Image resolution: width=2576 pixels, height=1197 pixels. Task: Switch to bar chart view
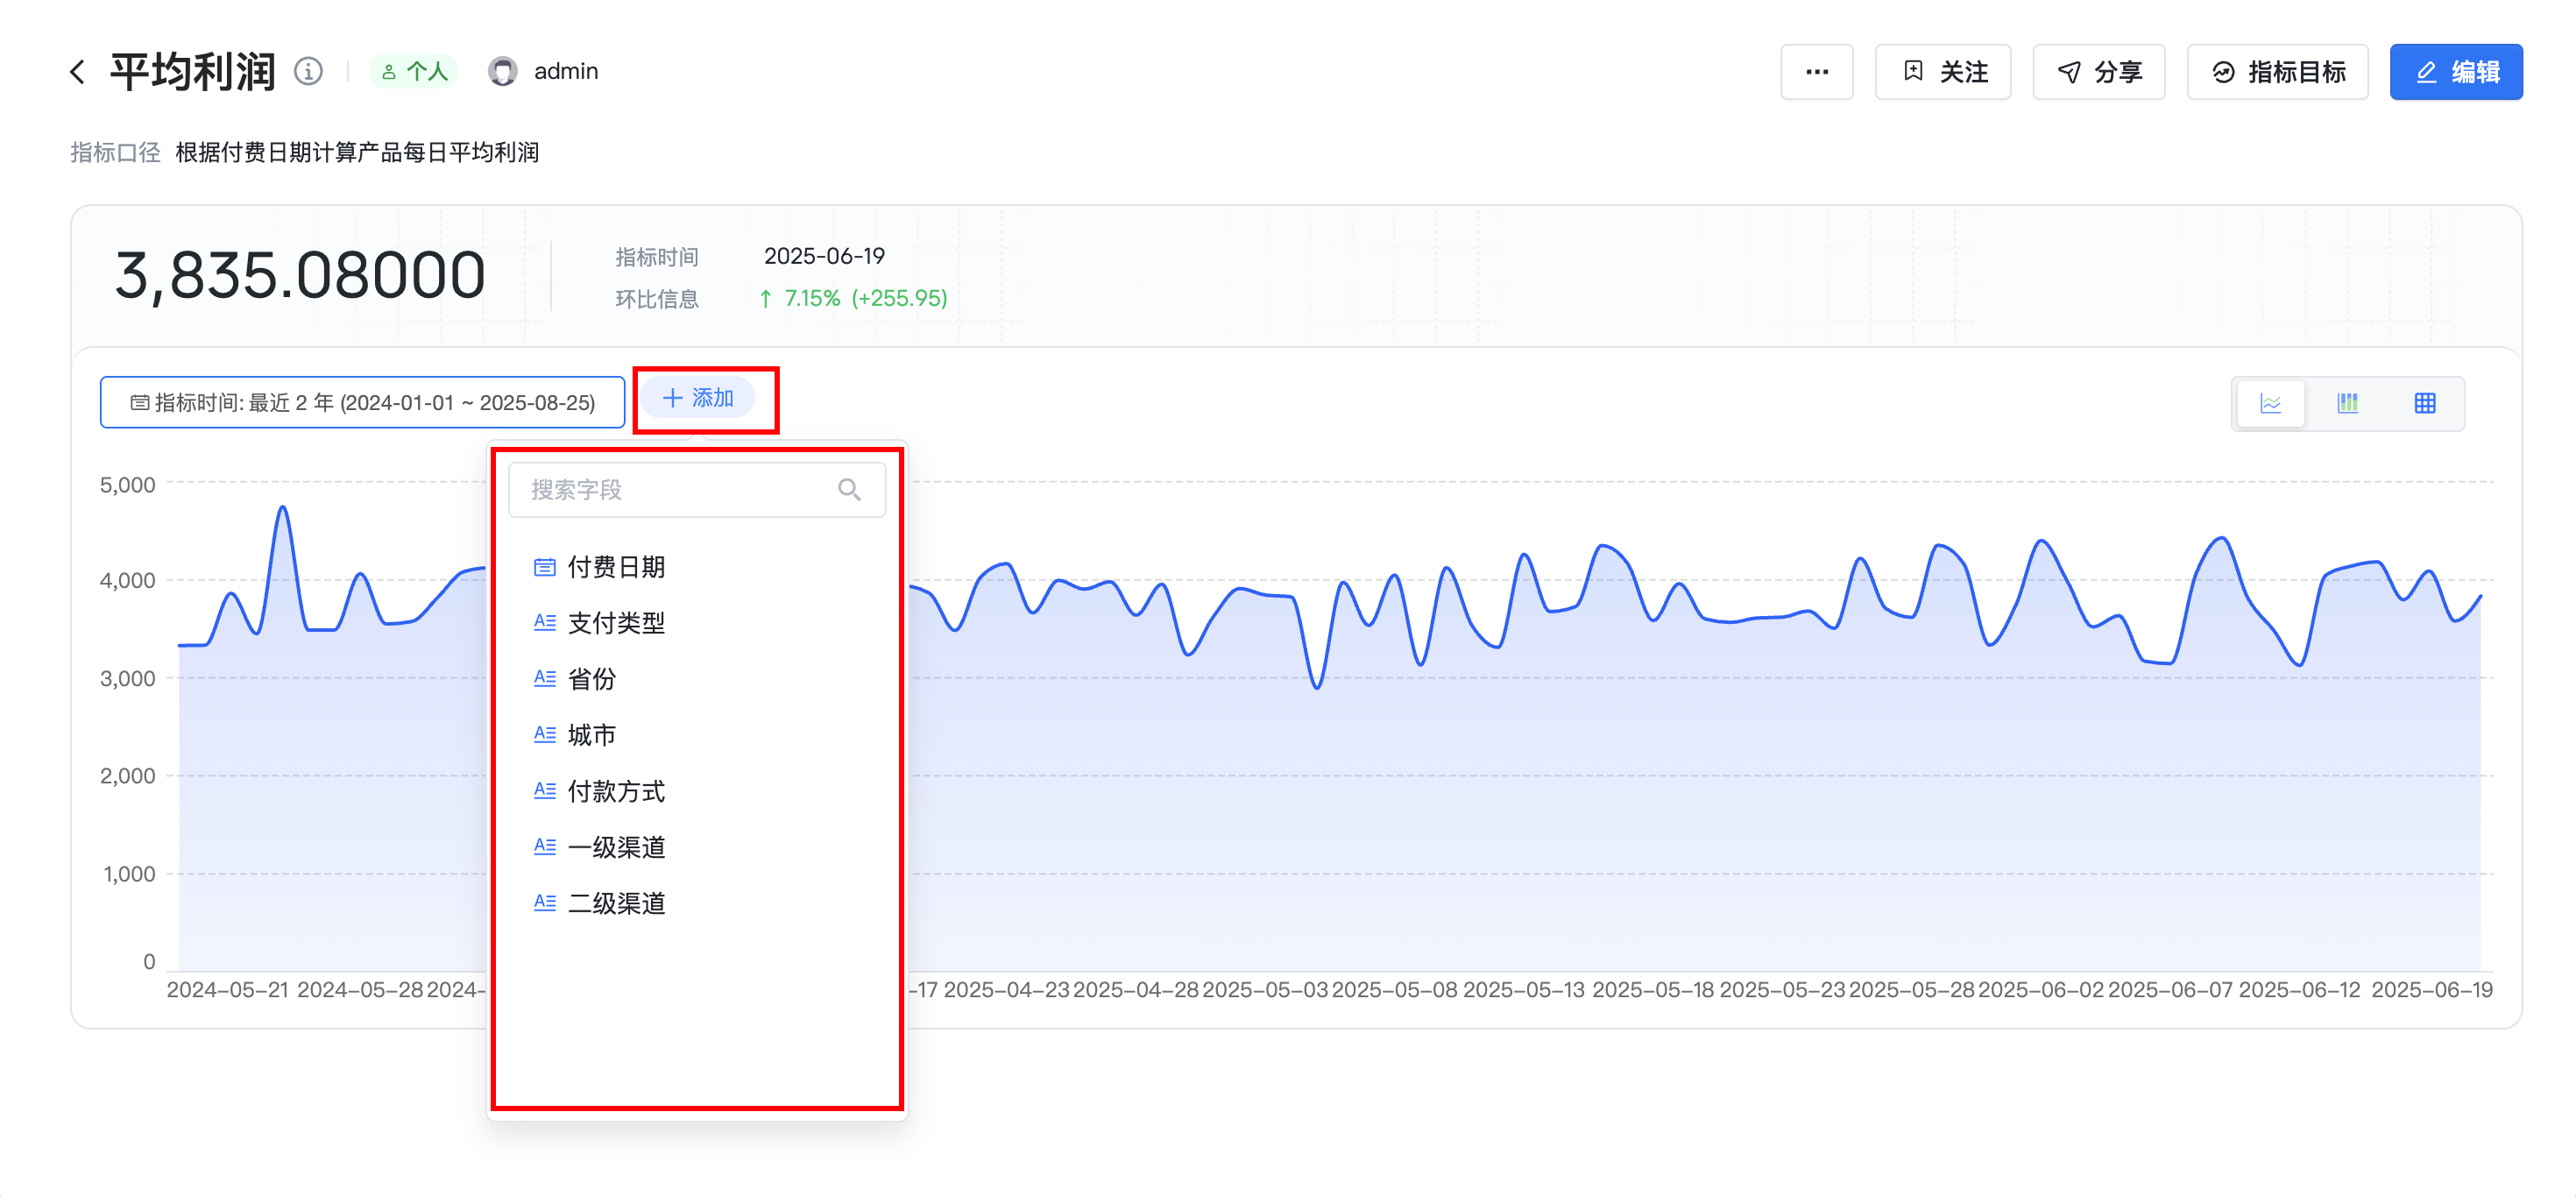[x=2347, y=403]
